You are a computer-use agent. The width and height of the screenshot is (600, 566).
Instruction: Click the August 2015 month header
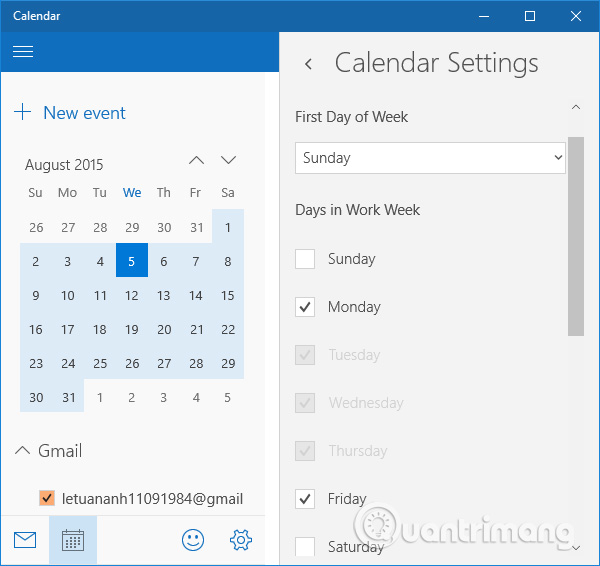[x=64, y=165]
